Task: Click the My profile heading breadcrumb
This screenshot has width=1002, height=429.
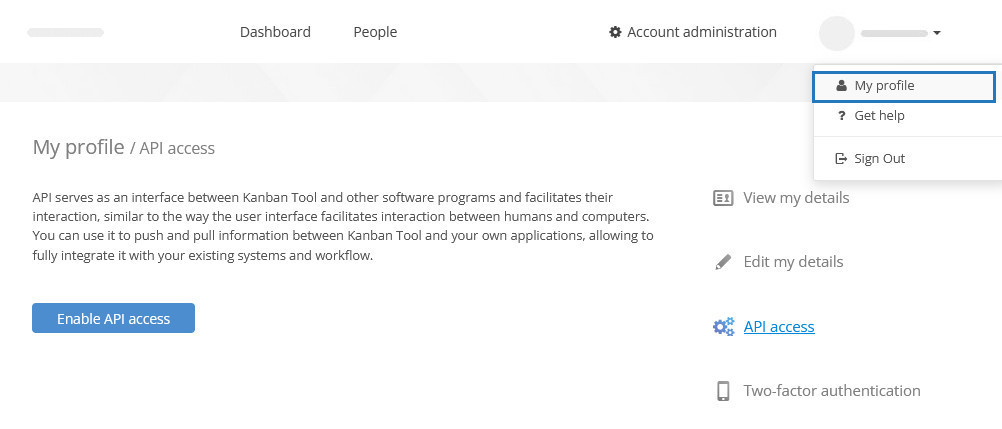Action: (x=78, y=147)
